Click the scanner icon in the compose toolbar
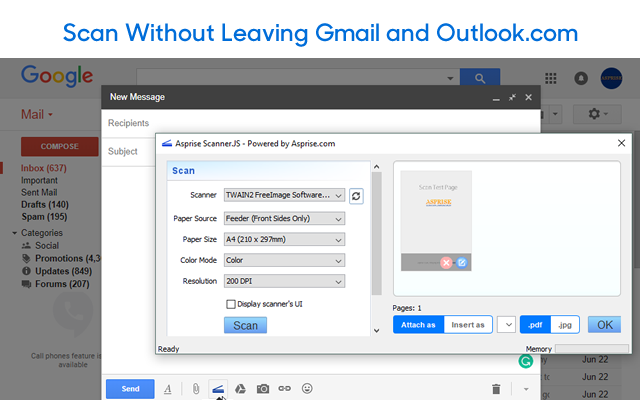 pyautogui.click(x=218, y=389)
